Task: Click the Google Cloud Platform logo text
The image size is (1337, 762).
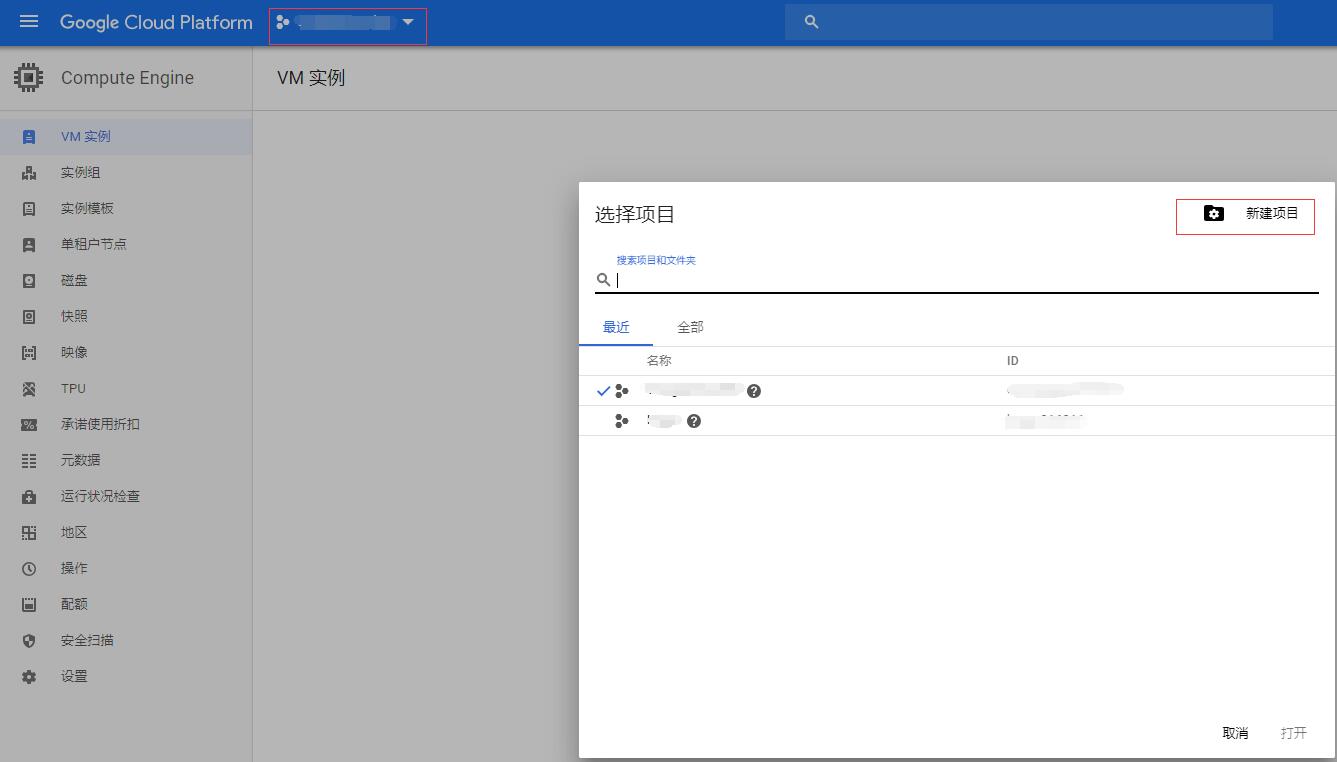Action: [156, 22]
